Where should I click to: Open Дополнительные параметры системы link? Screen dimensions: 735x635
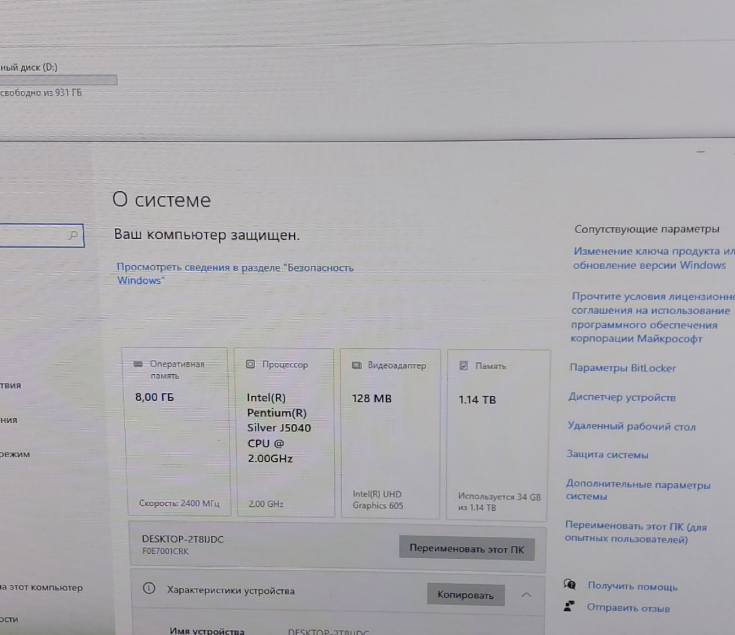637,490
